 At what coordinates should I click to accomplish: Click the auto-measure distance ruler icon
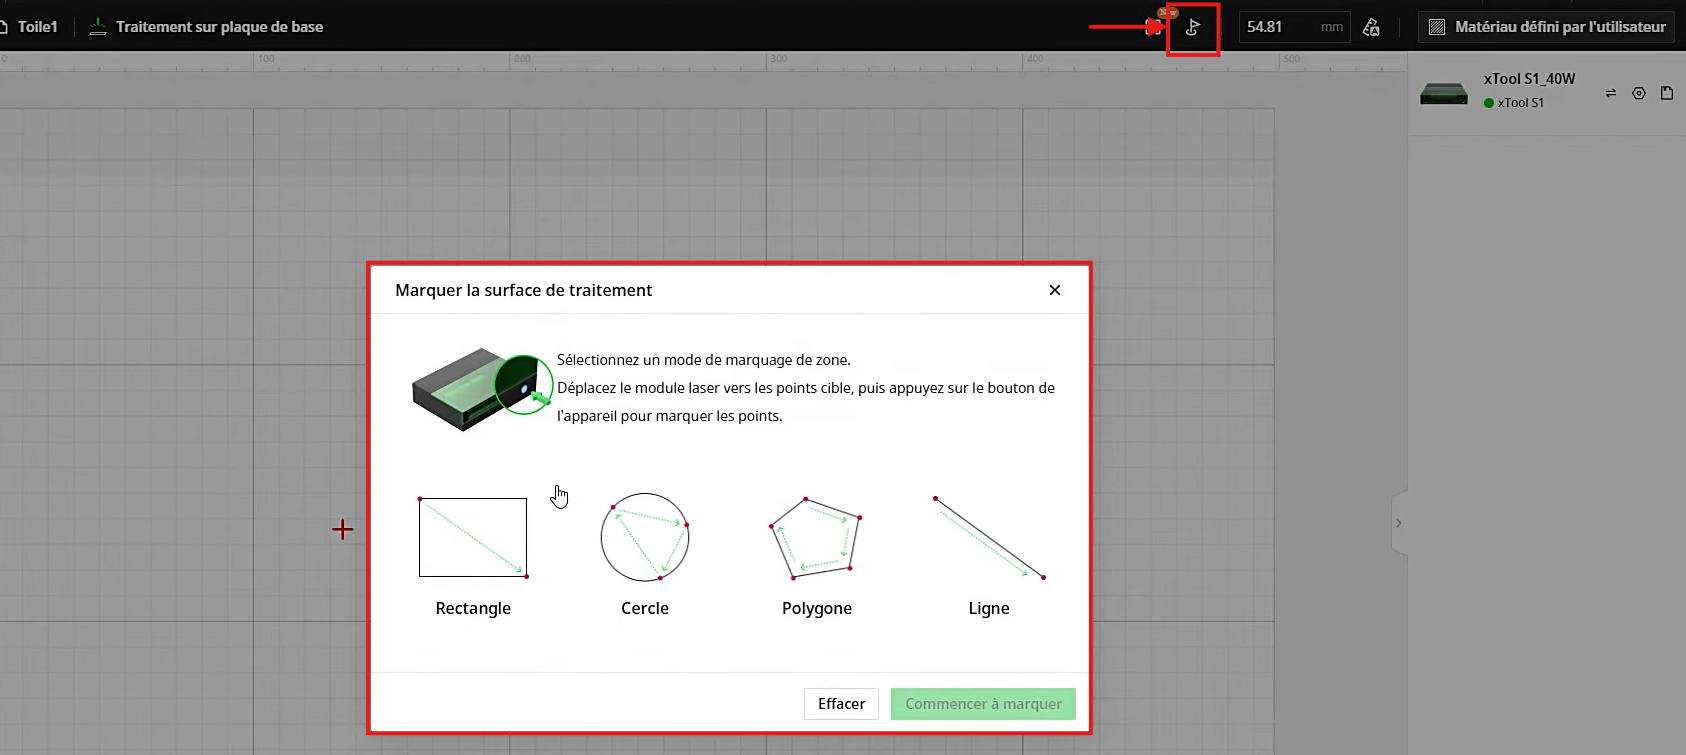point(1371,27)
